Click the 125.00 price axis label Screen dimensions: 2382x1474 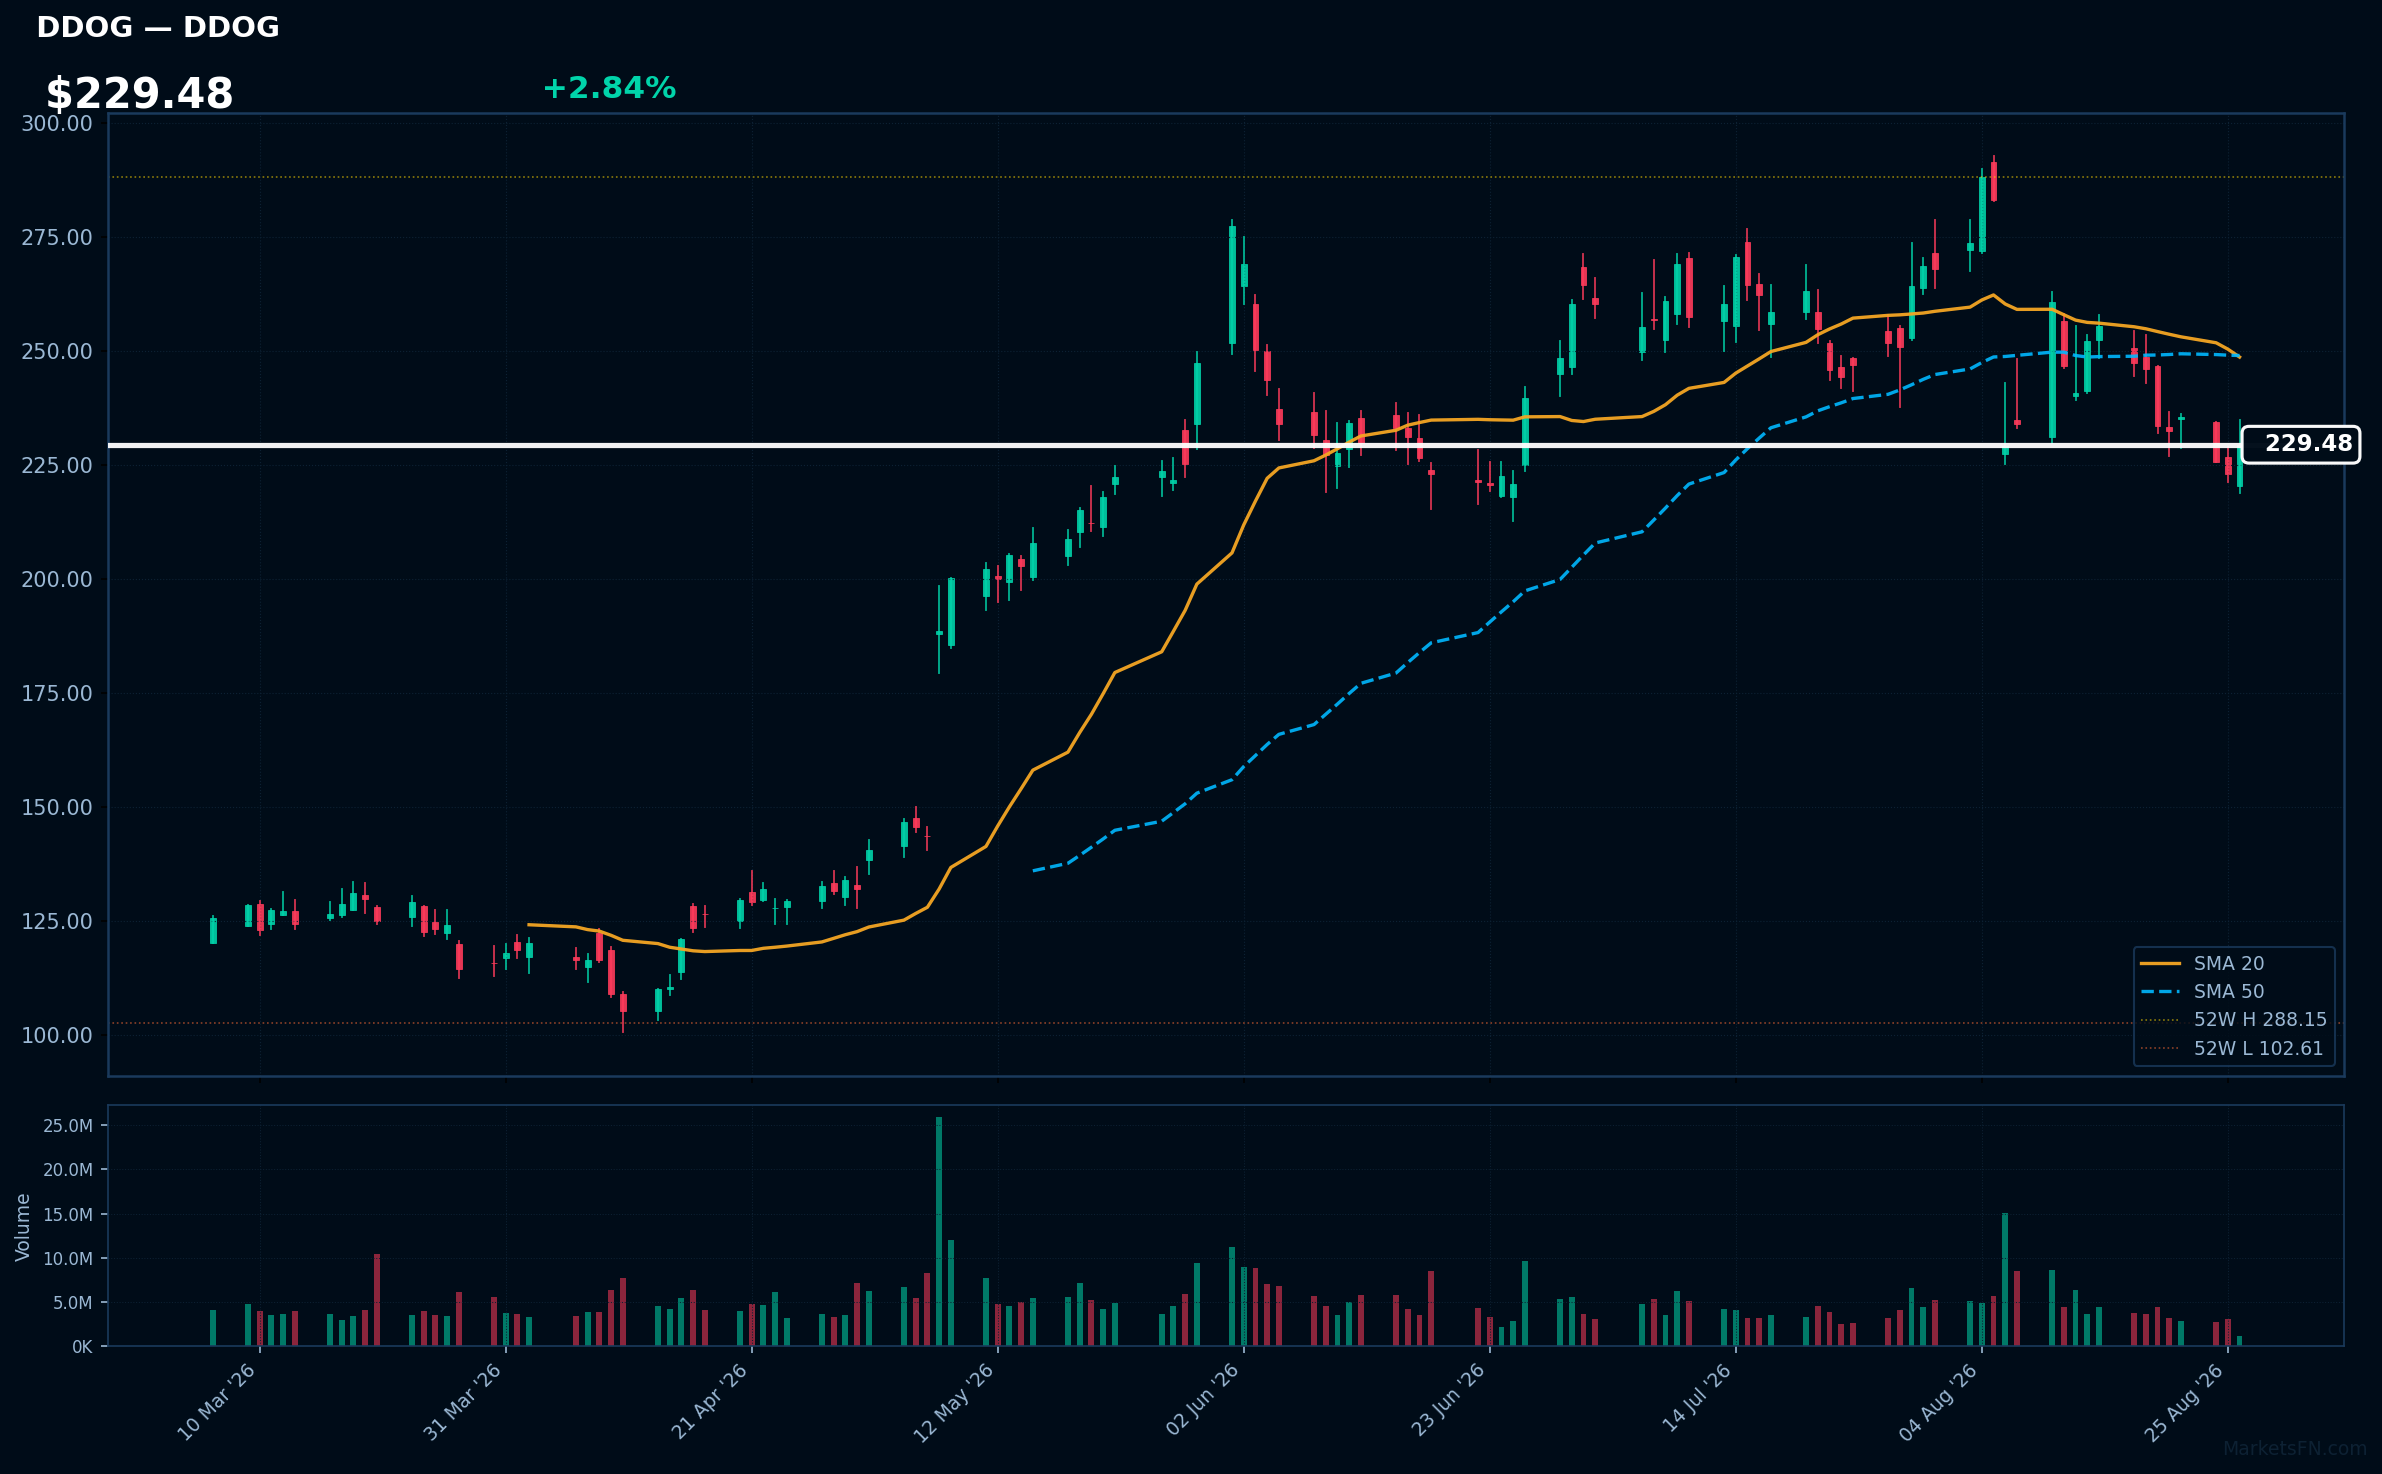[57, 921]
